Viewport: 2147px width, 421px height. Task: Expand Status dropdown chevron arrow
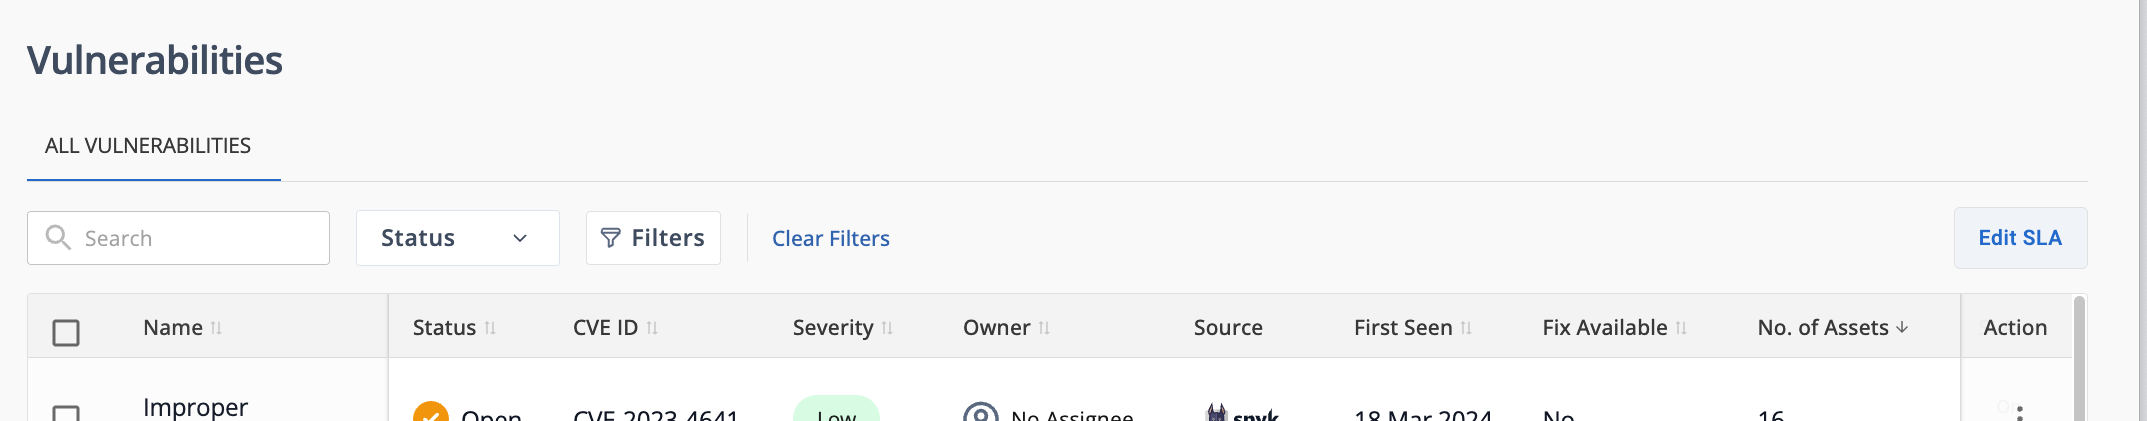[520, 238]
